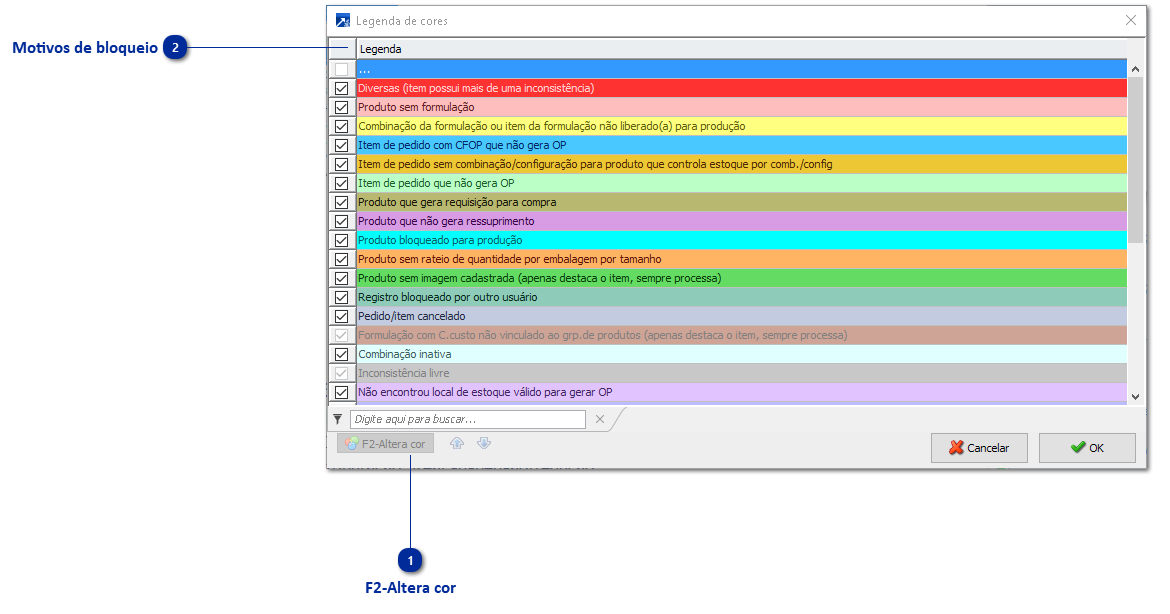Click the X icon to clear the search field
The height and width of the screenshot is (614, 1170).
(x=600, y=419)
